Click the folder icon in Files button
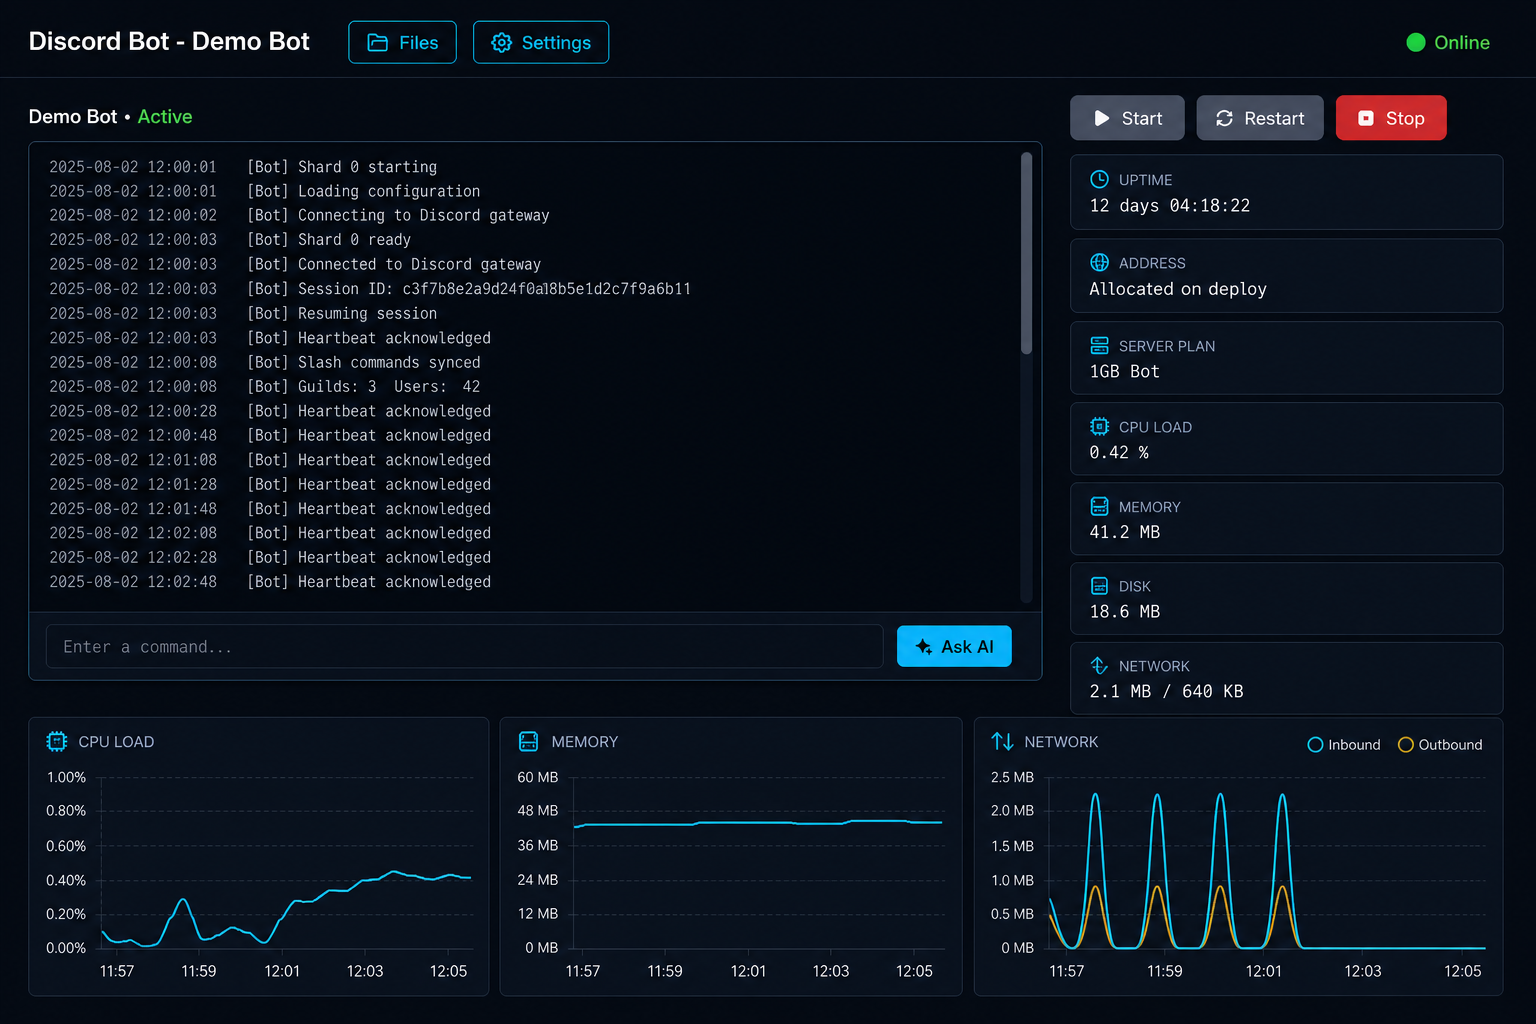This screenshot has height=1024, width=1536. click(x=378, y=43)
